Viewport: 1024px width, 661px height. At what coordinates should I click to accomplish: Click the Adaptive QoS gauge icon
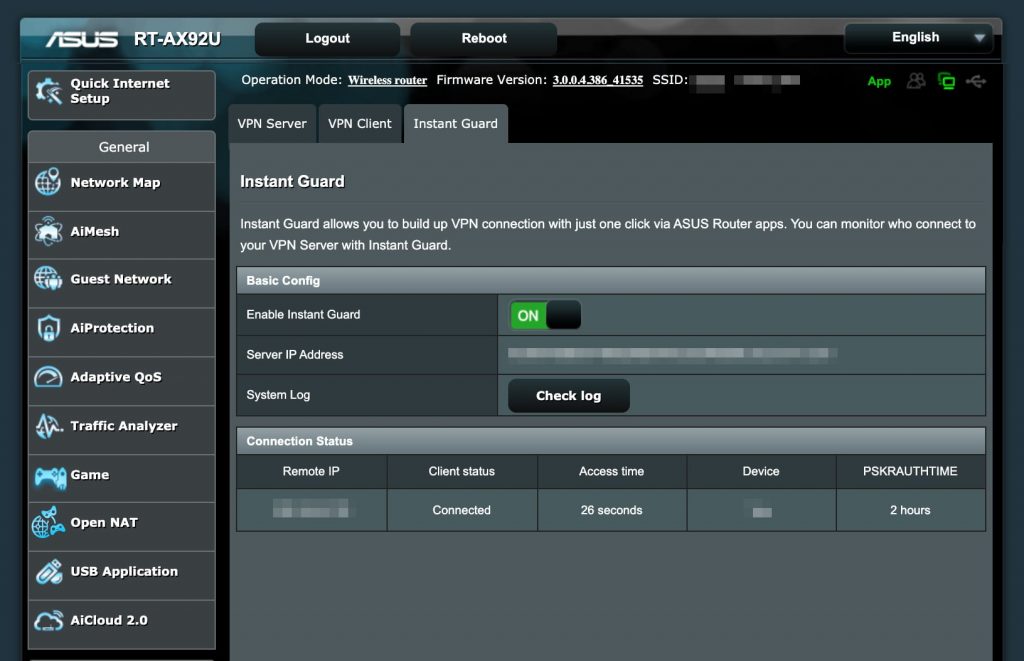48,377
